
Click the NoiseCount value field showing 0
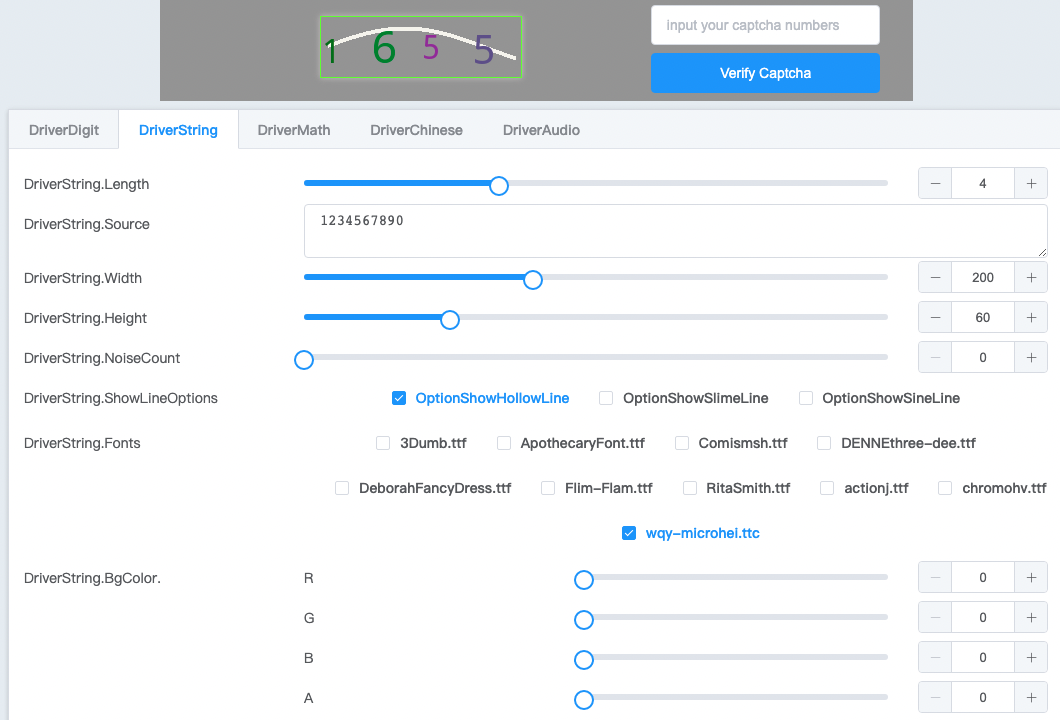pos(983,357)
